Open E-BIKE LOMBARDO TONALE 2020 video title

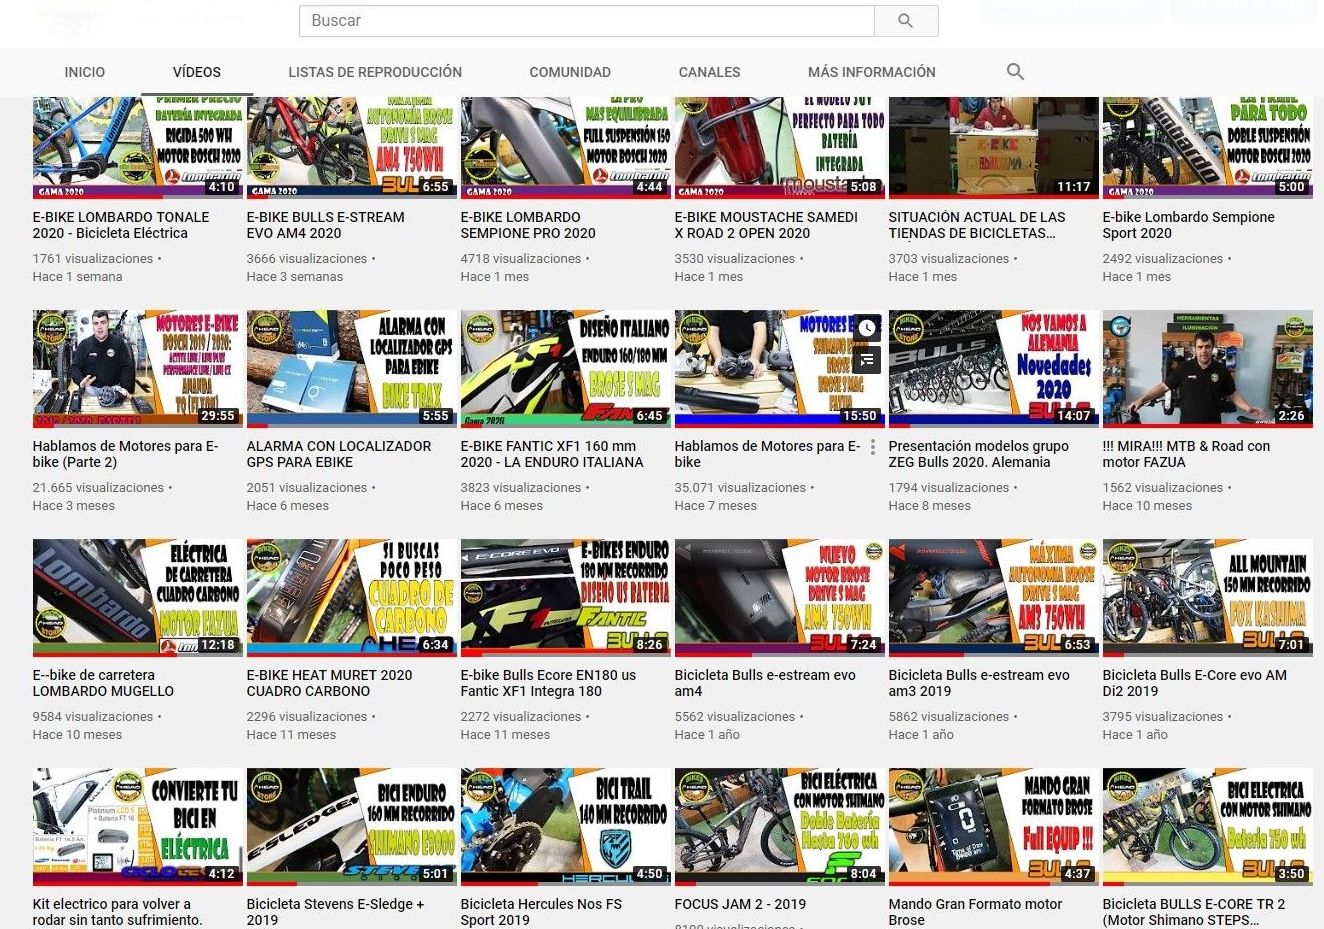coord(121,225)
